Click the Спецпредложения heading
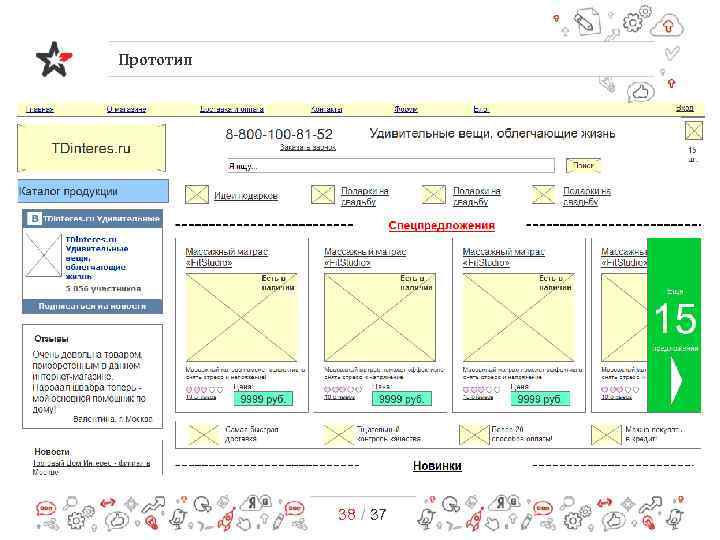The width and height of the screenshot is (720, 540). 442,225
